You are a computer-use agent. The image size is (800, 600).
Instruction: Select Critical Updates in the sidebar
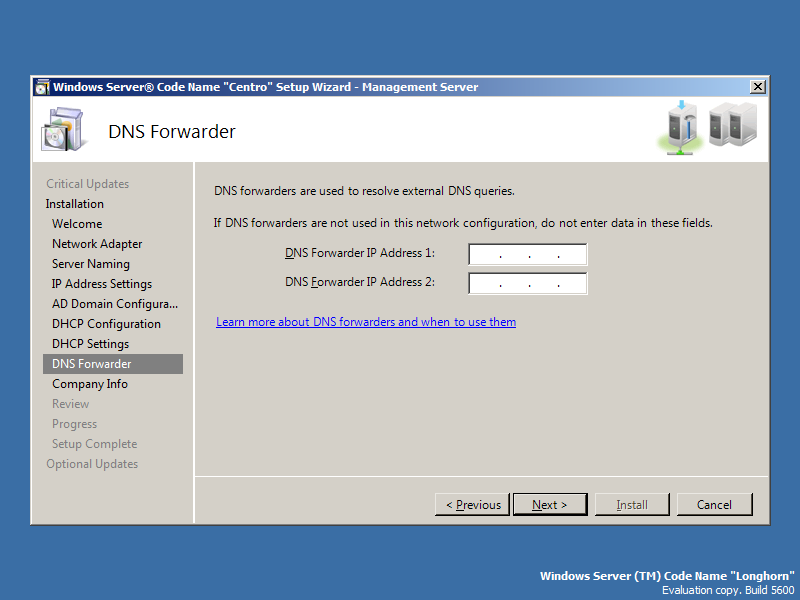coord(87,184)
